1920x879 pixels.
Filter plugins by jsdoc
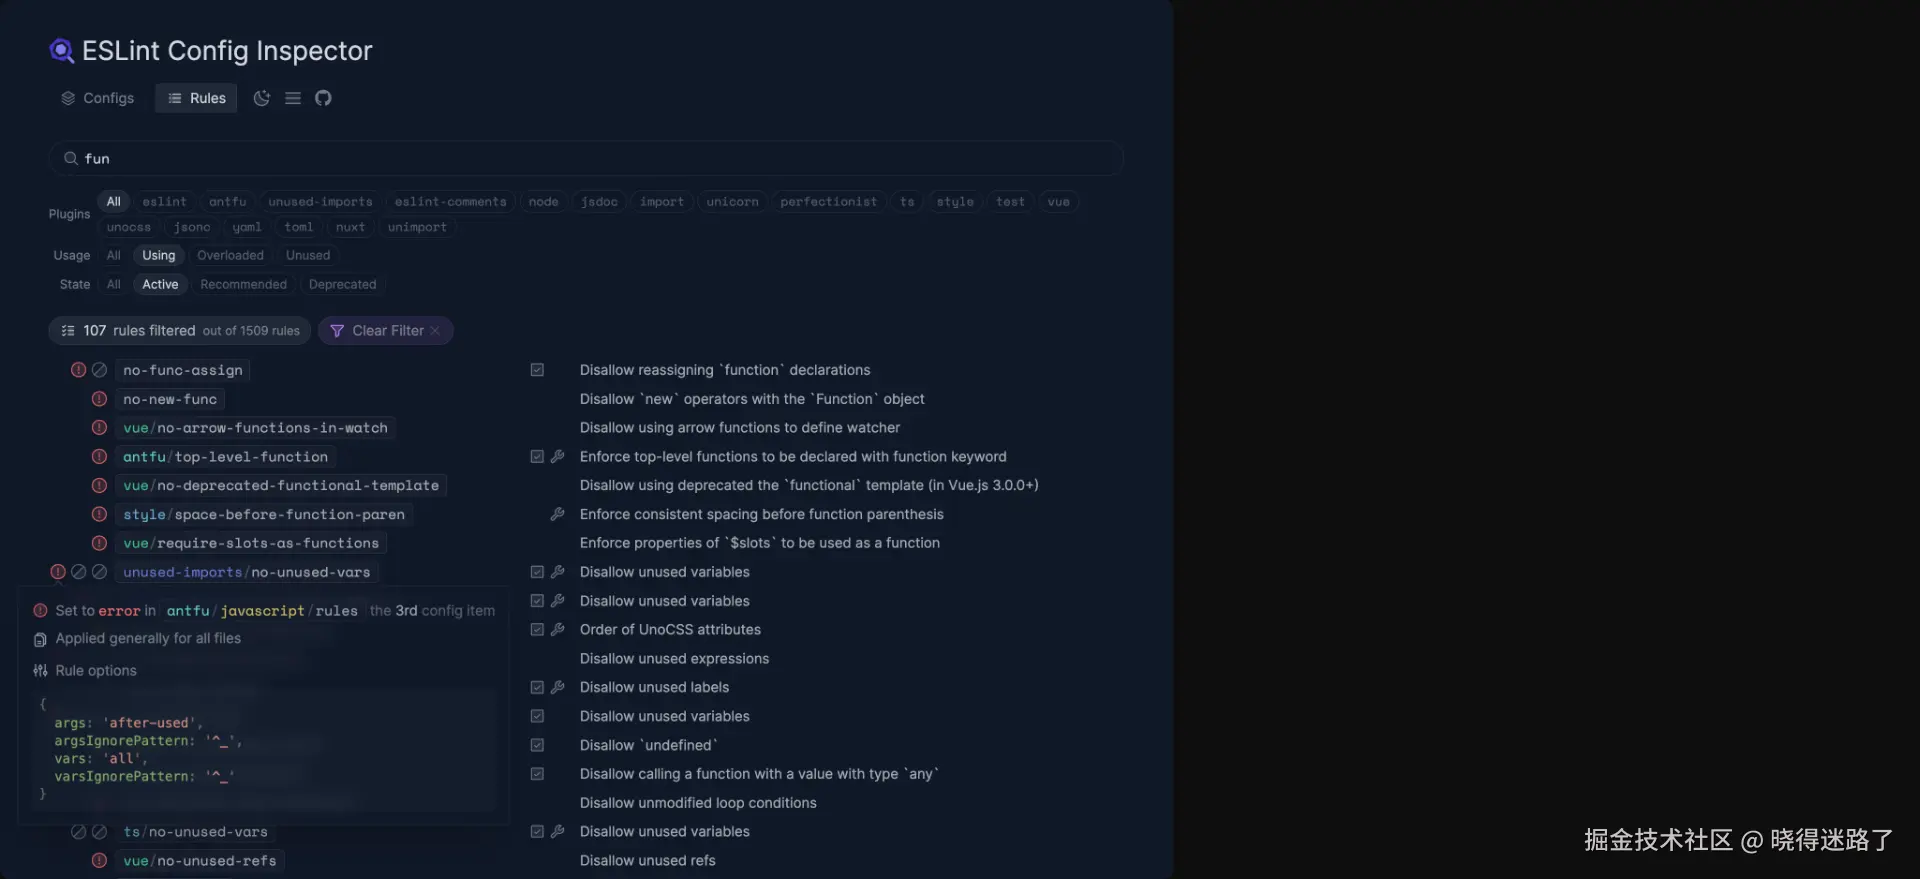tap(600, 202)
